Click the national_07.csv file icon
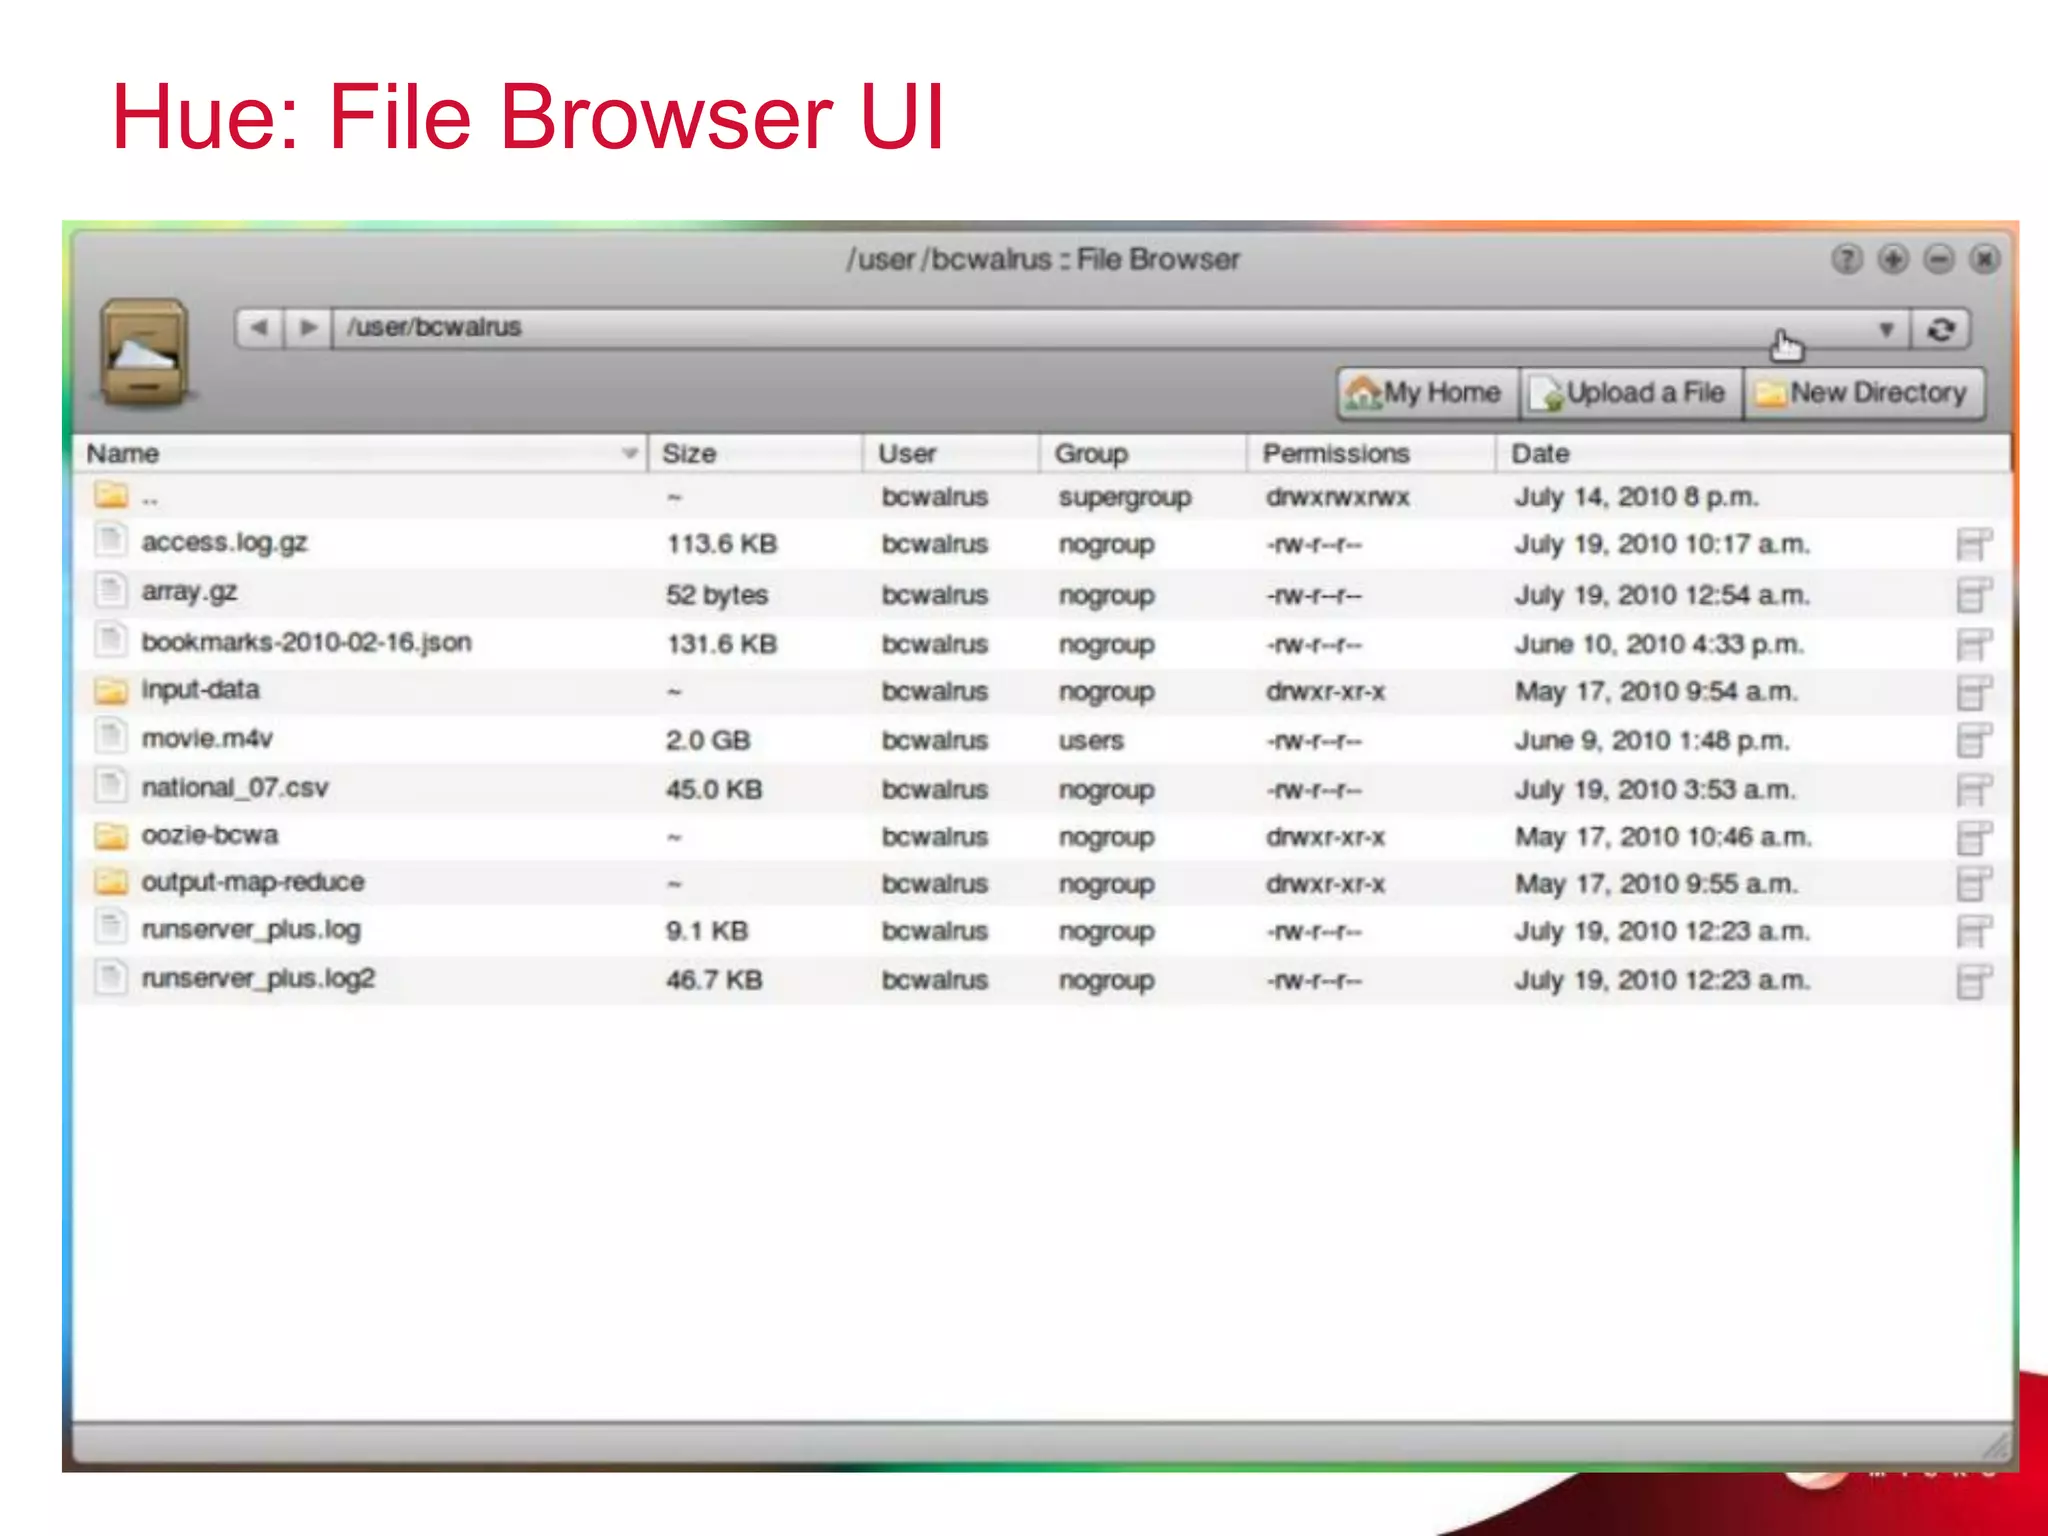Screen dimensions: 2048x1536 tap(111, 785)
